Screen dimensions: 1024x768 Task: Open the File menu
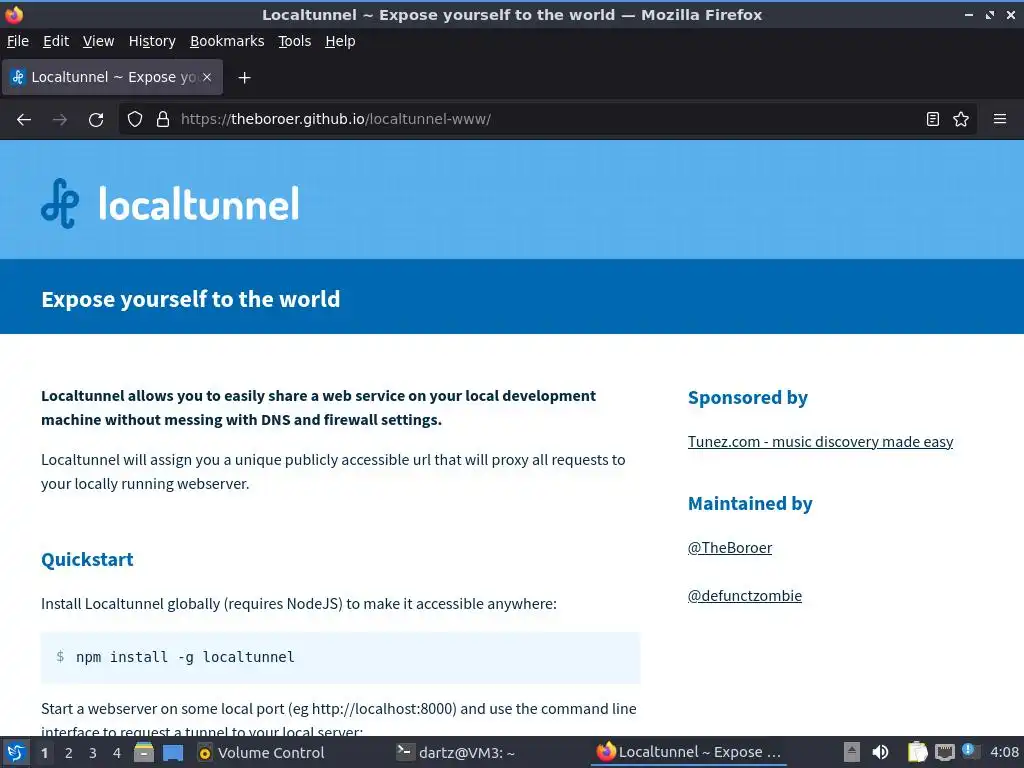18,41
